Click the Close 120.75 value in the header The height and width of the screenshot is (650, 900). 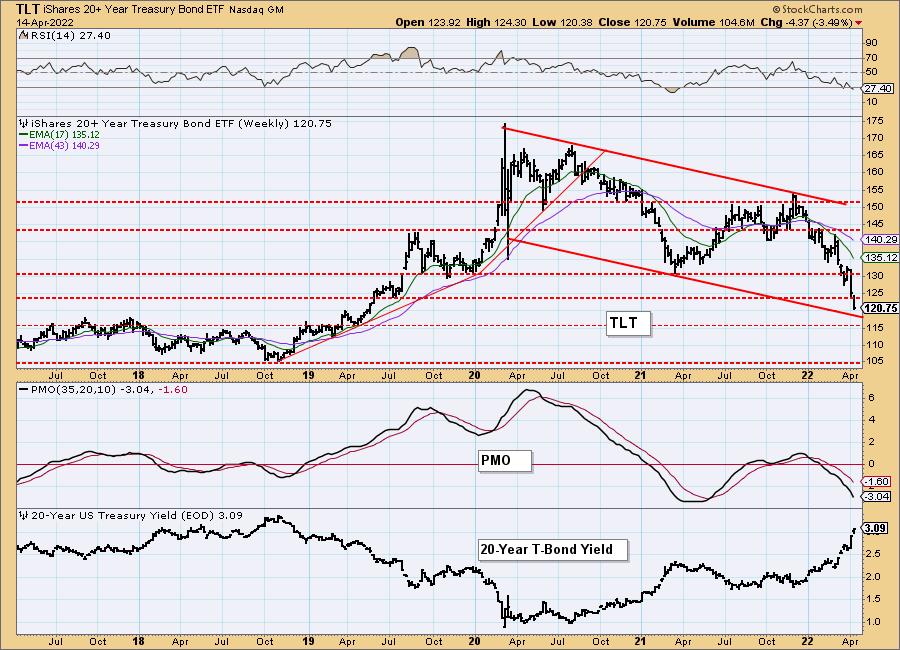[x=633, y=22]
